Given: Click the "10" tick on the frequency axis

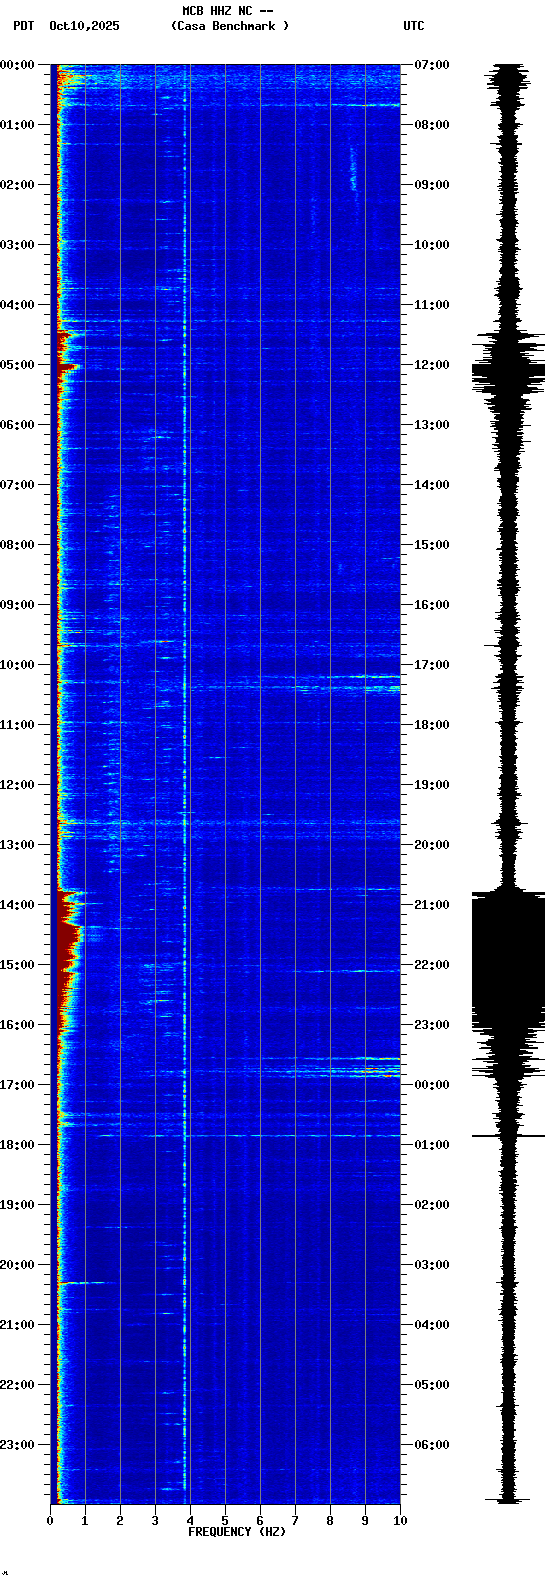Looking at the screenshot, I should (x=400, y=1521).
